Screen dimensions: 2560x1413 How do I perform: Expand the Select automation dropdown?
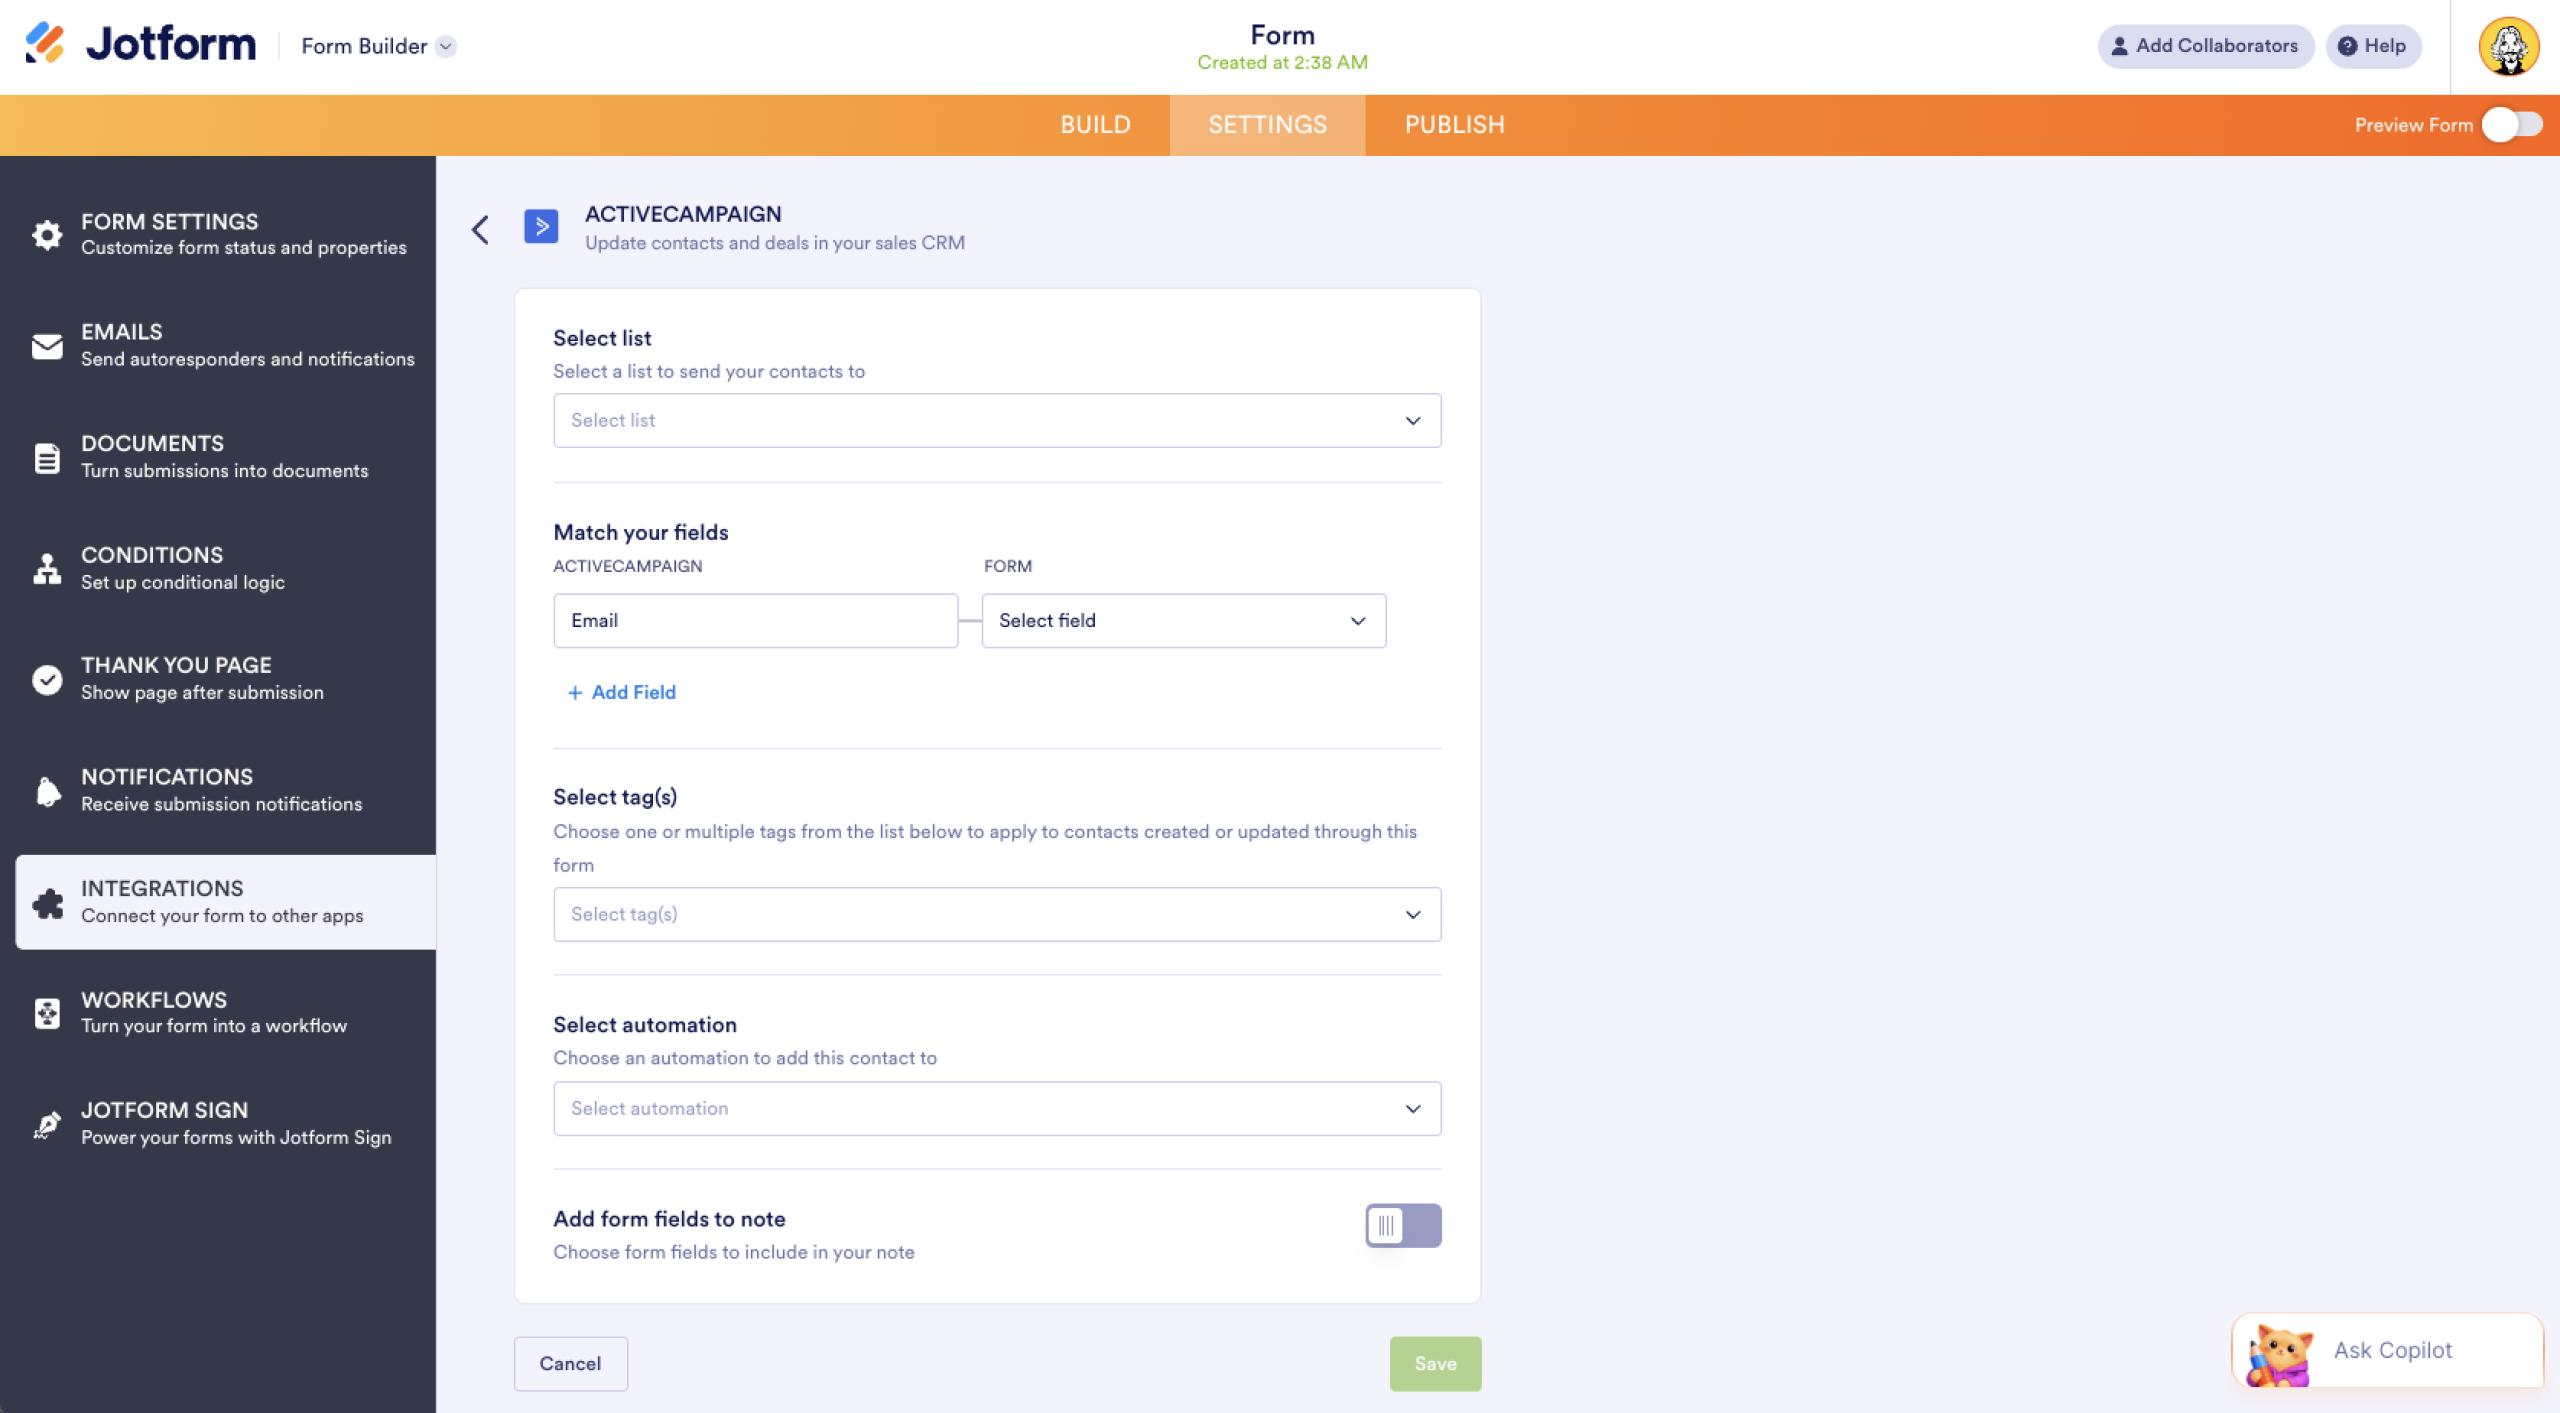click(996, 1108)
